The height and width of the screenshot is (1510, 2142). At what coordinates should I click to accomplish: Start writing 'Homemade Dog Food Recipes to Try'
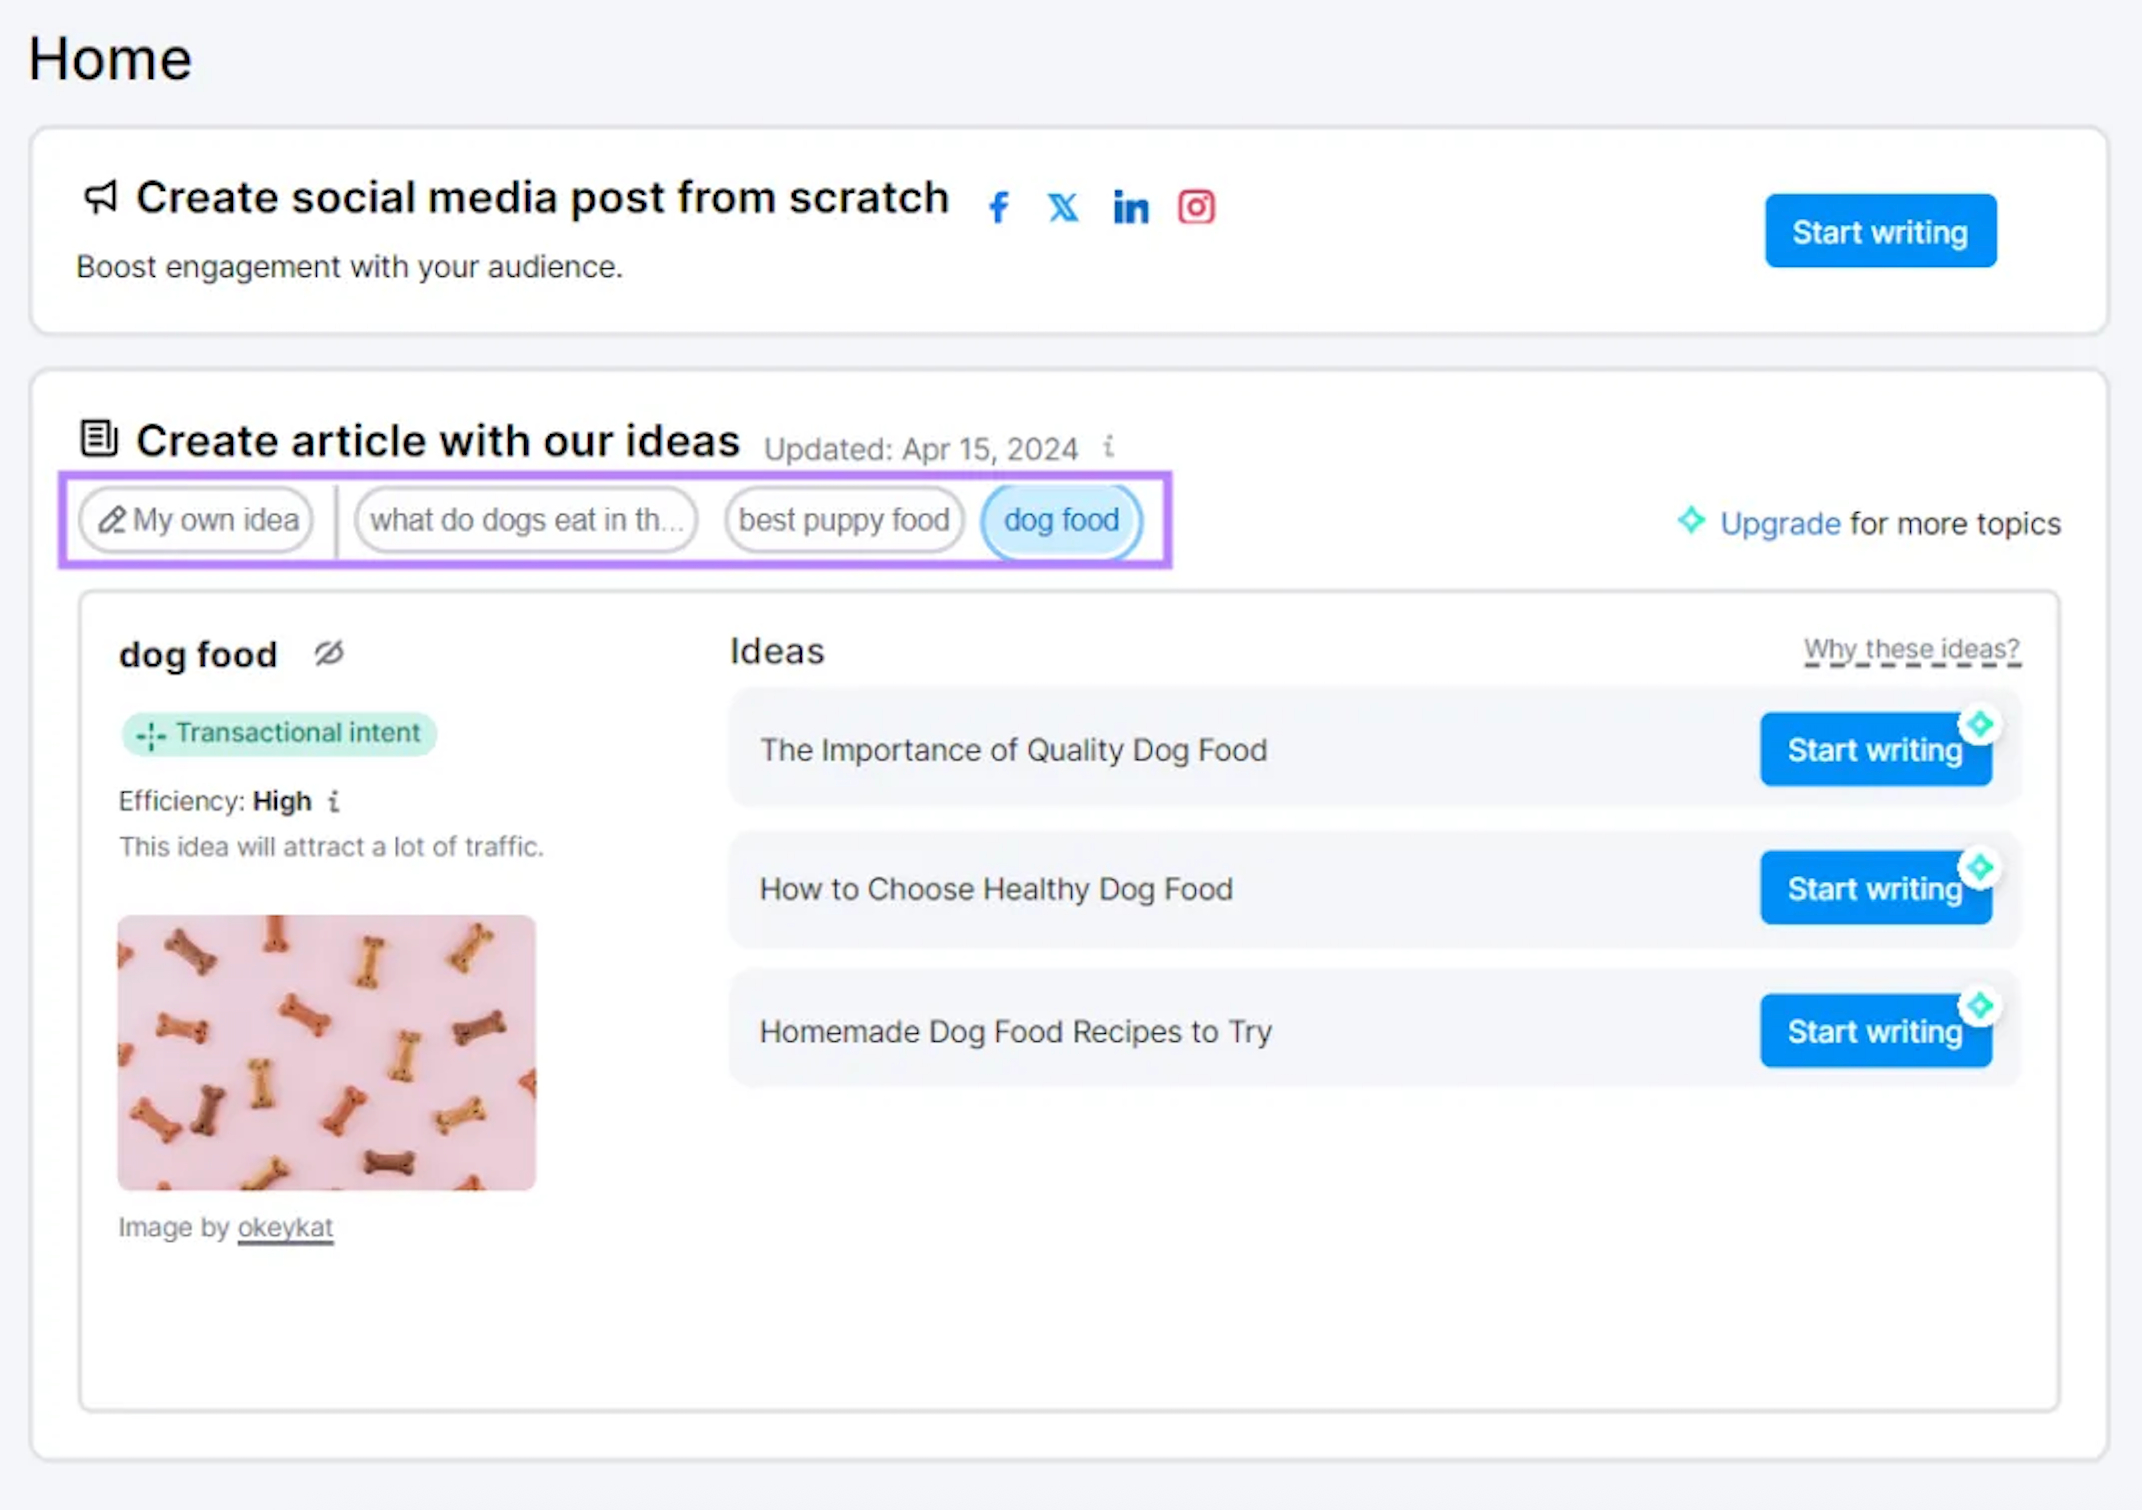tap(1874, 1031)
